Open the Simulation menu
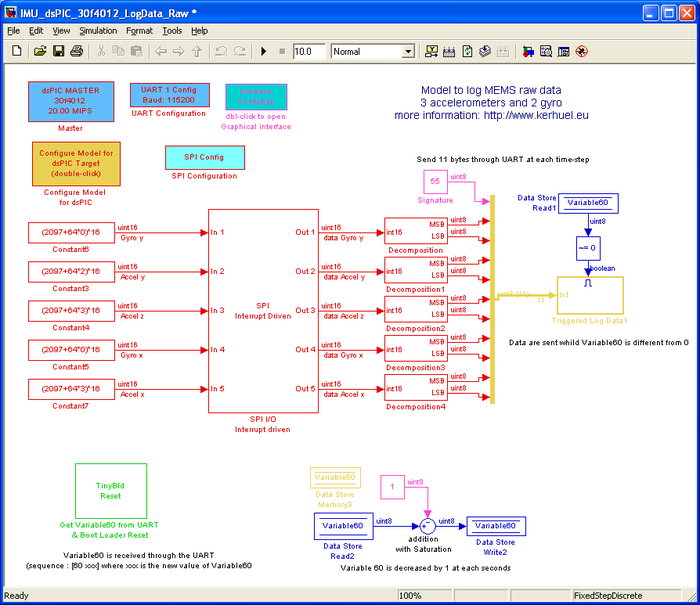Viewport: 700px width, 605px height. (x=98, y=31)
